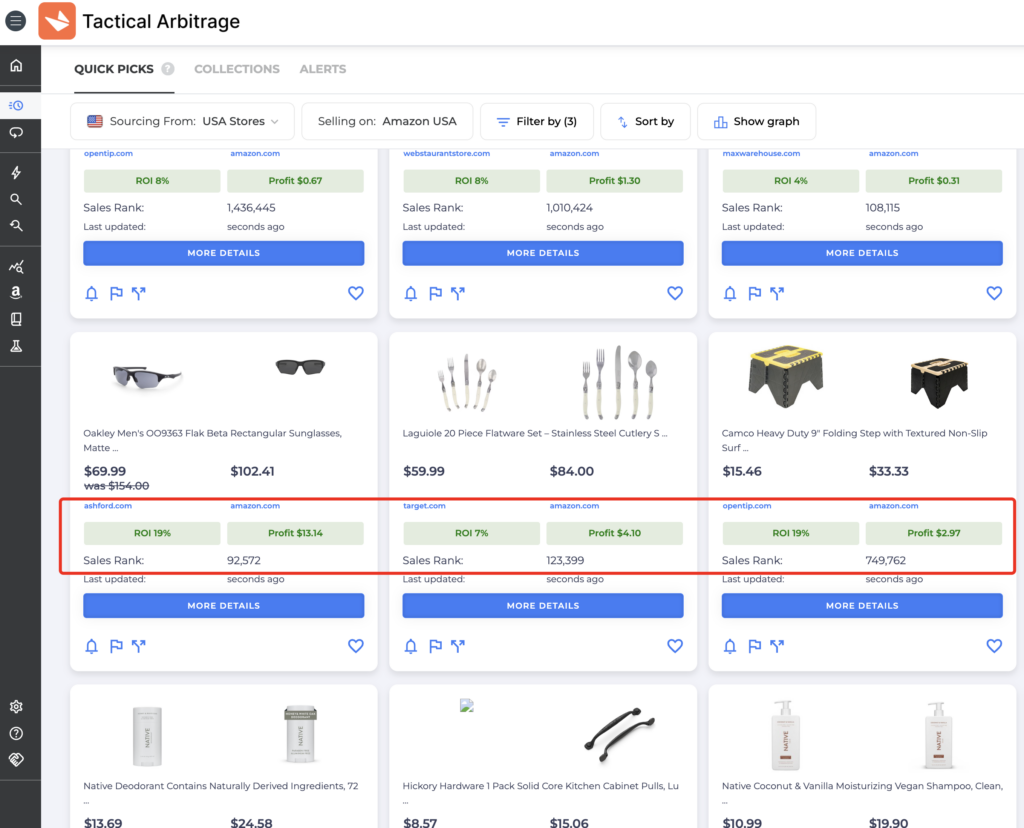Open More Details for the Laguiole flatware set
The image size is (1024, 828).
pyautogui.click(x=543, y=605)
